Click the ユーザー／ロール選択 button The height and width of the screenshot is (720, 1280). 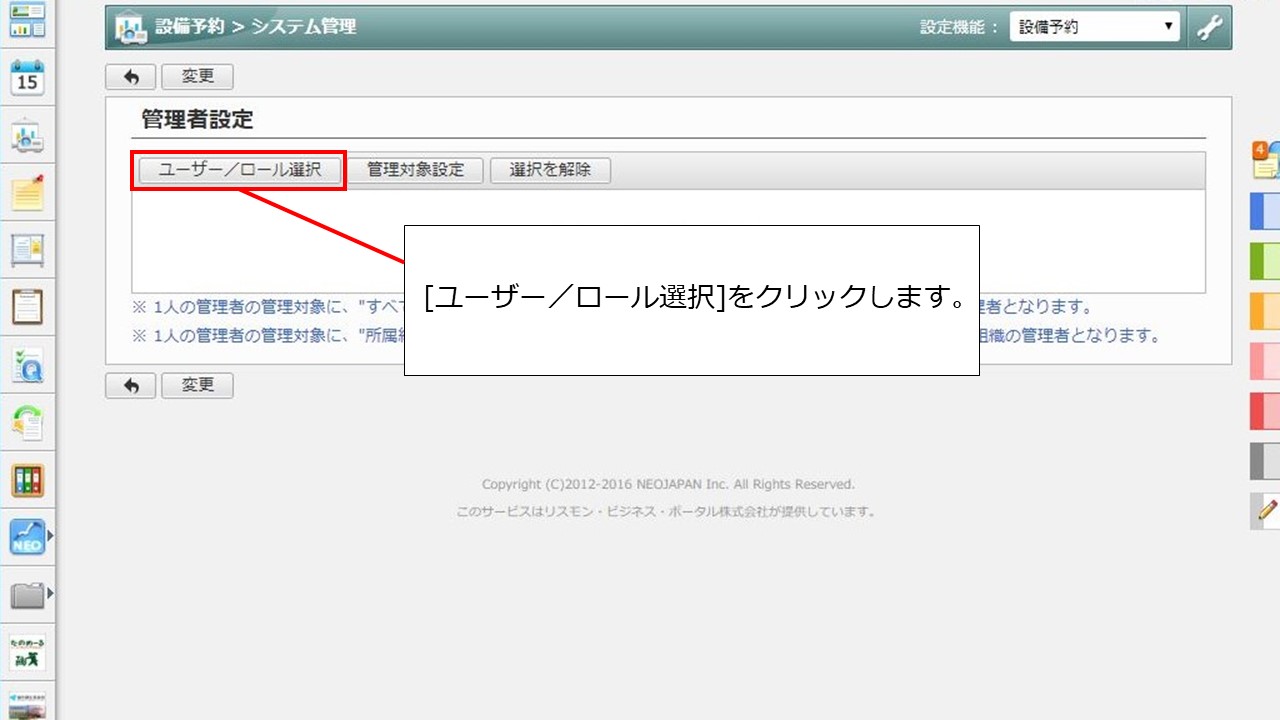point(240,170)
